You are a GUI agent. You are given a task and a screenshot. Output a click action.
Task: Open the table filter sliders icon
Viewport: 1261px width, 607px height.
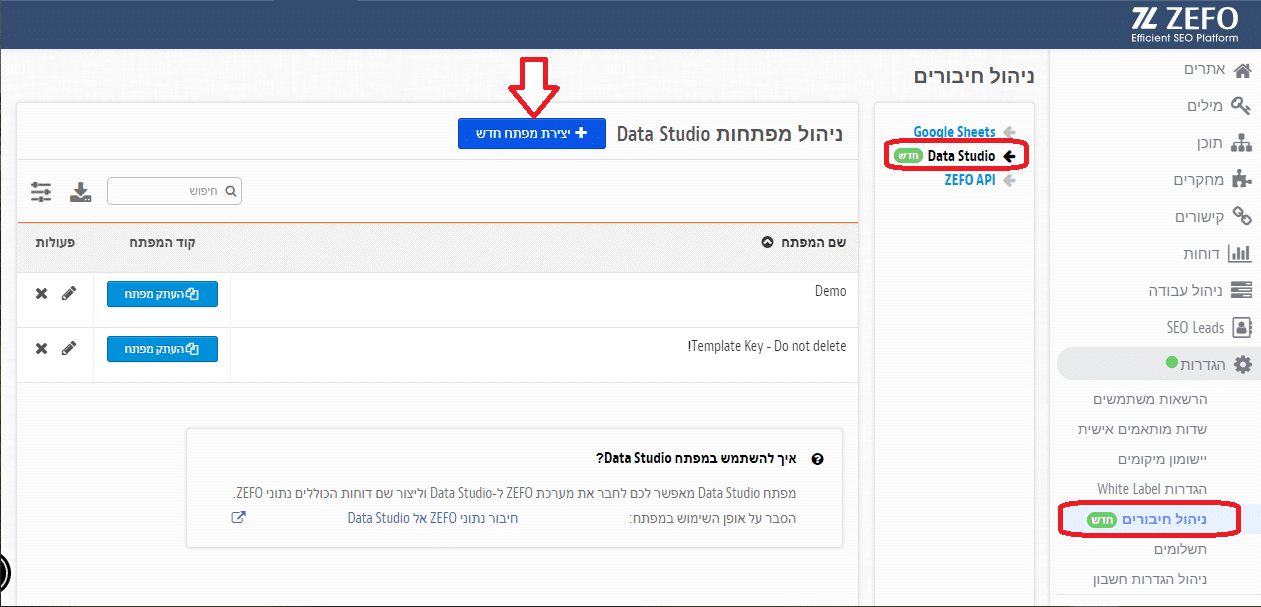(41, 192)
